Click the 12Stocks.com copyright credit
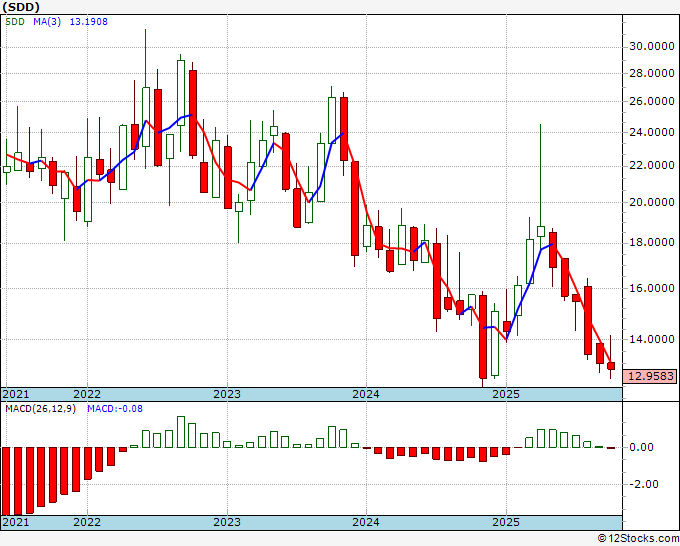The height and width of the screenshot is (546, 680). coord(638,539)
